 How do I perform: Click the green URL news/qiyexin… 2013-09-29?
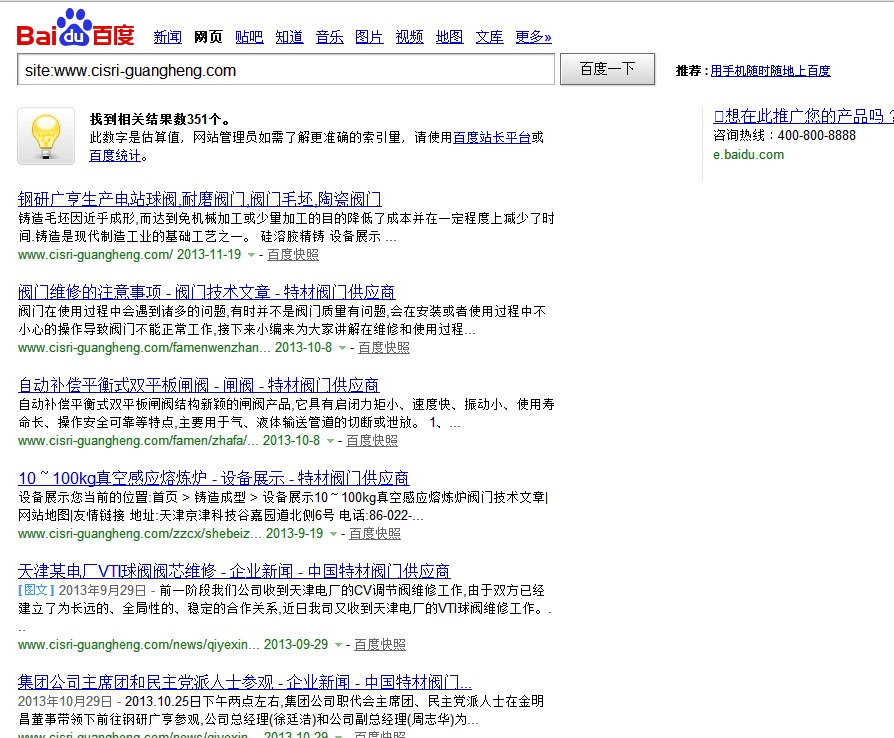(x=173, y=644)
